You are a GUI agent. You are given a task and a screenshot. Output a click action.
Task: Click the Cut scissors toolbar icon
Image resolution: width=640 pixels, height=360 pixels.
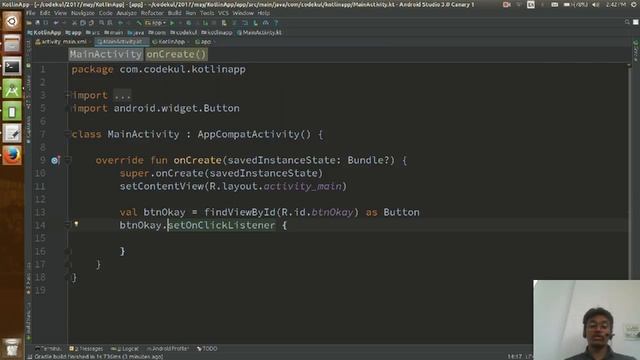point(74,23)
